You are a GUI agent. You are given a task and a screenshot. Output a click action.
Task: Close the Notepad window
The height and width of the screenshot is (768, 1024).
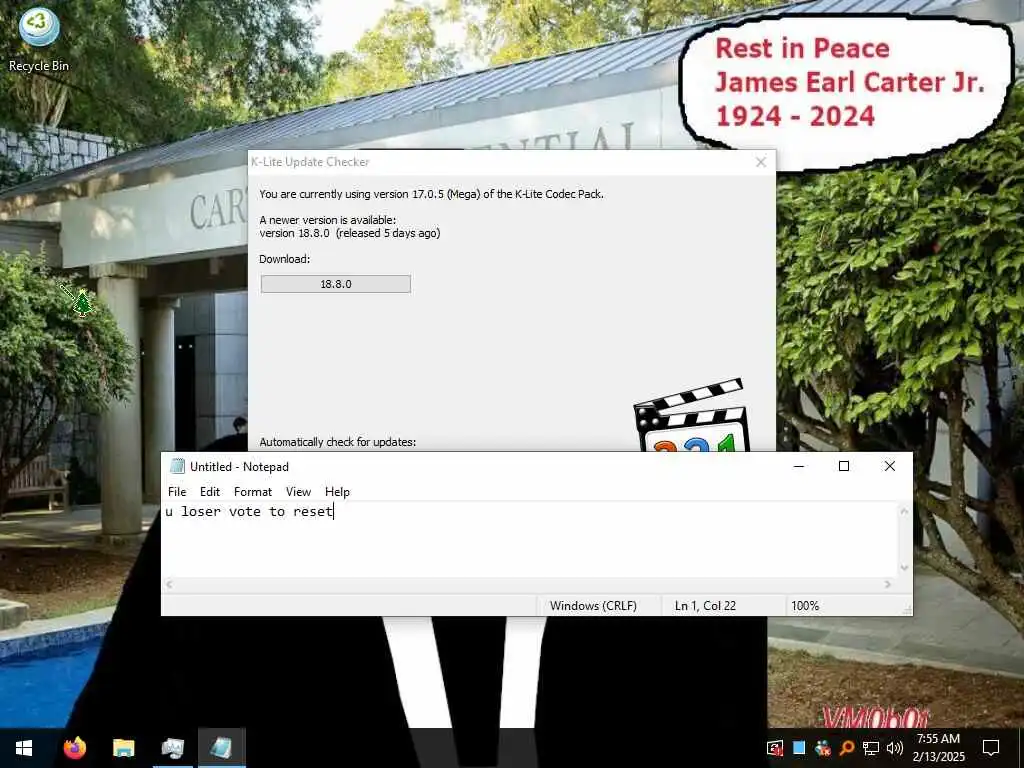coord(889,466)
